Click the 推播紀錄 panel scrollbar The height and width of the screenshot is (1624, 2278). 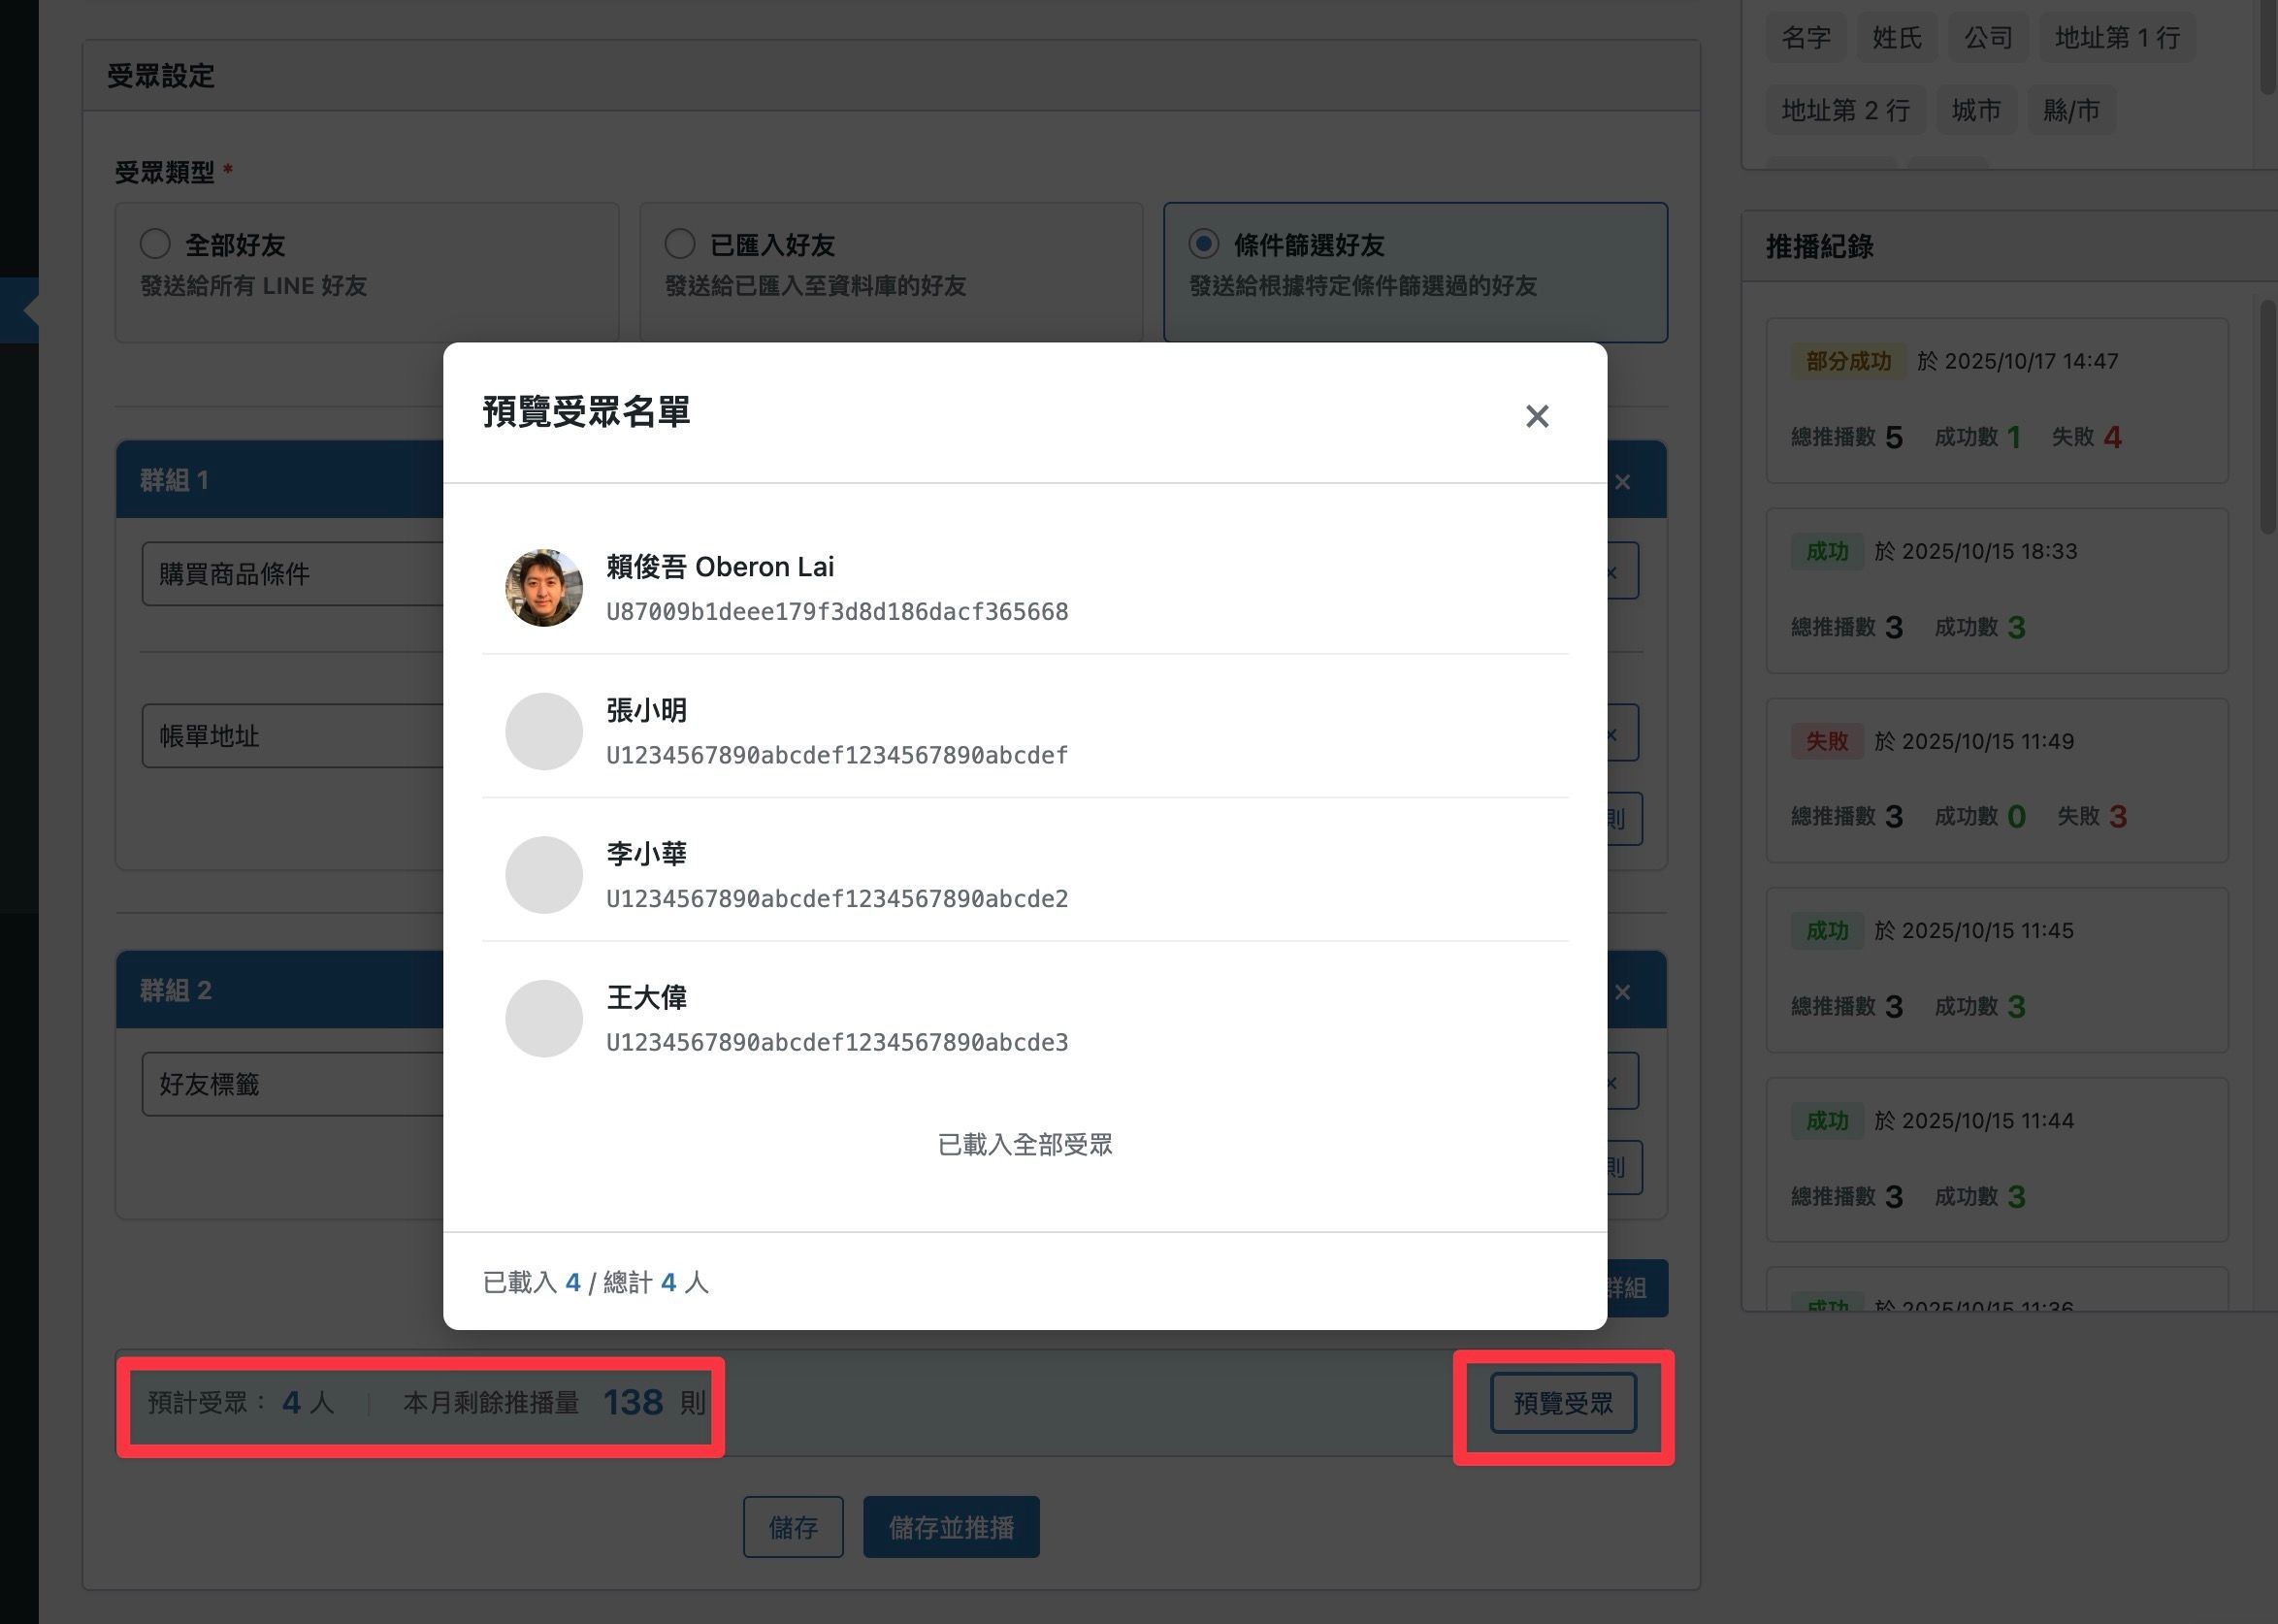pyautogui.click(x=2268, y=418)
